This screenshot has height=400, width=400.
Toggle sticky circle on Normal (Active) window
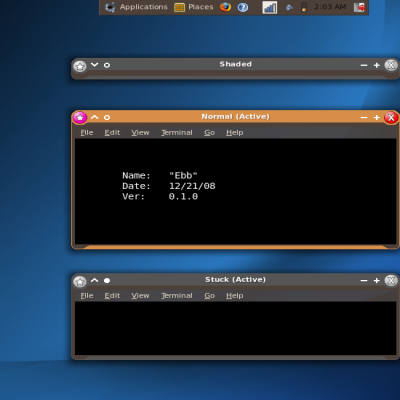pos(107,118)
